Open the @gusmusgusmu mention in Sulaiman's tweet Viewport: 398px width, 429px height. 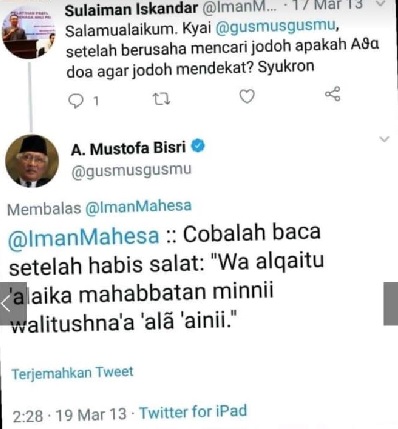click(x=275, y=28)
